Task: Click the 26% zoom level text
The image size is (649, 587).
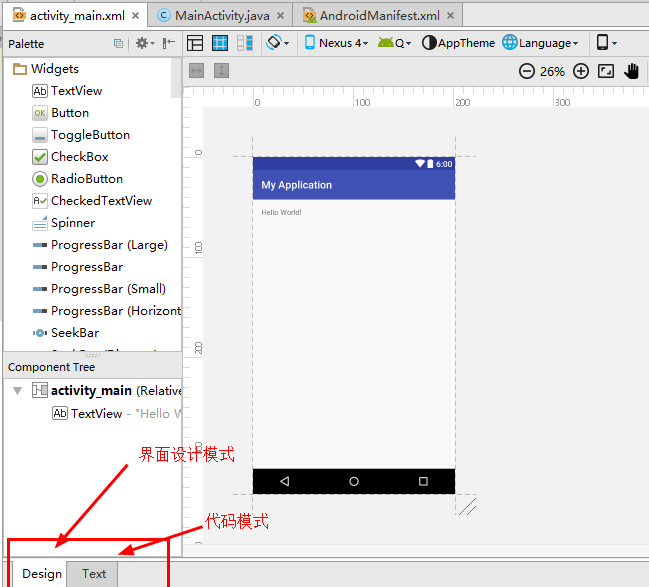Action: click(553, 72)
